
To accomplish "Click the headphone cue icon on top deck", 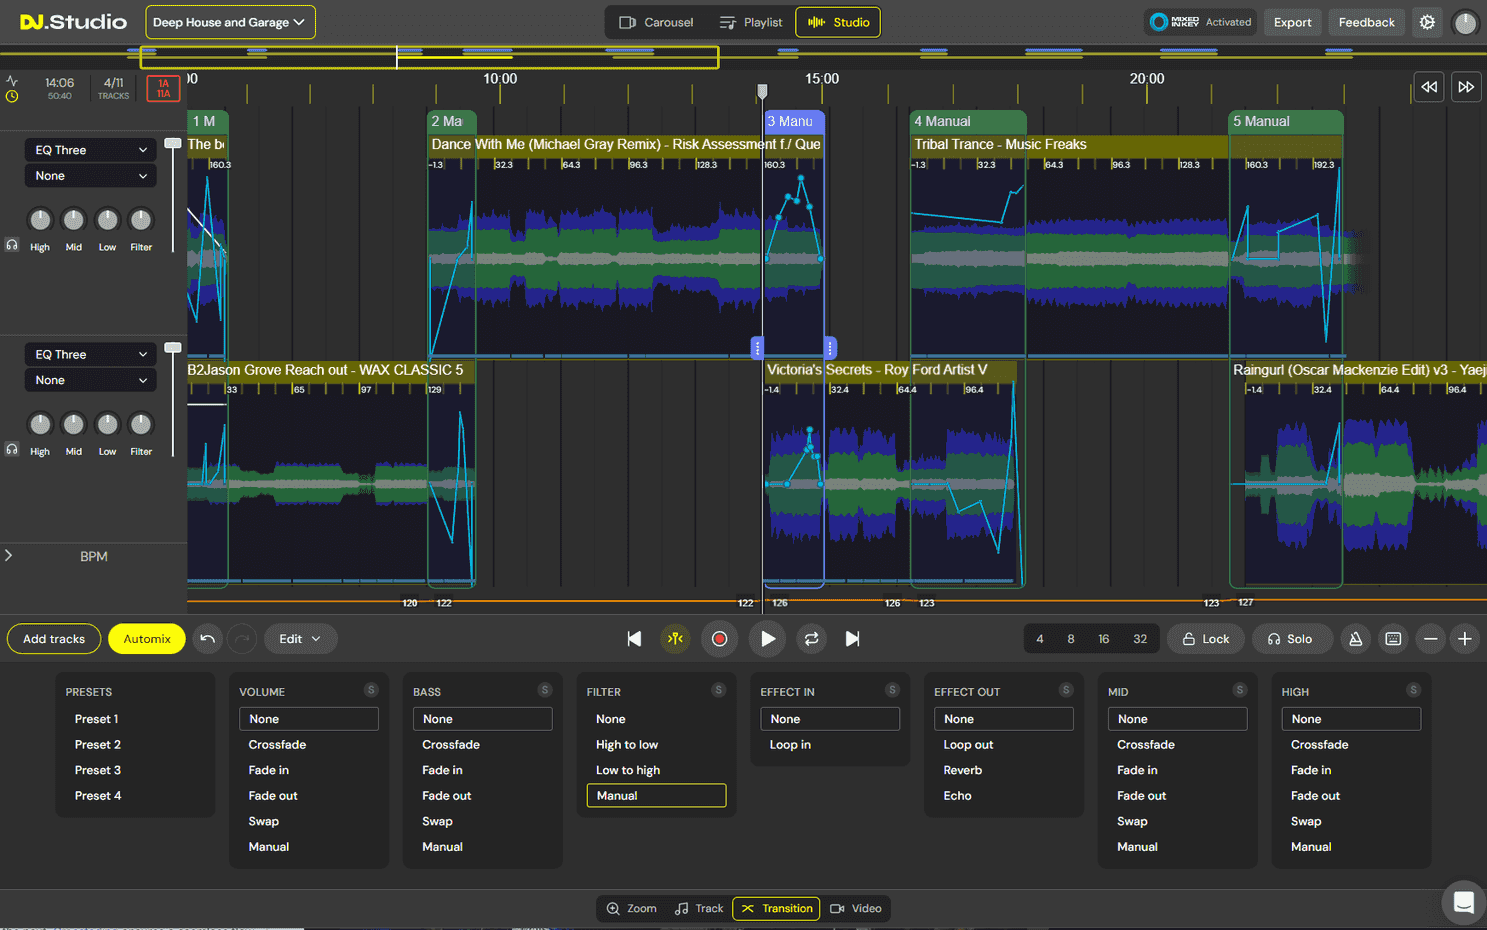I will (x=12, y=244).
